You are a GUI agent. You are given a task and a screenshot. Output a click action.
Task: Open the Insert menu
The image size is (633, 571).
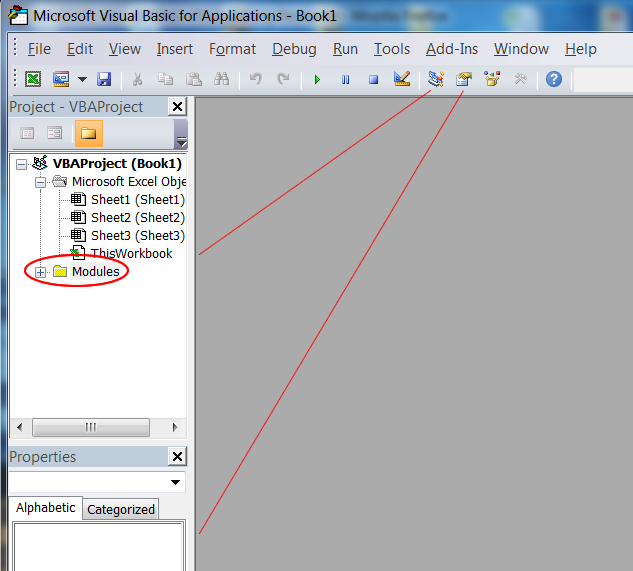click(175, 49)
